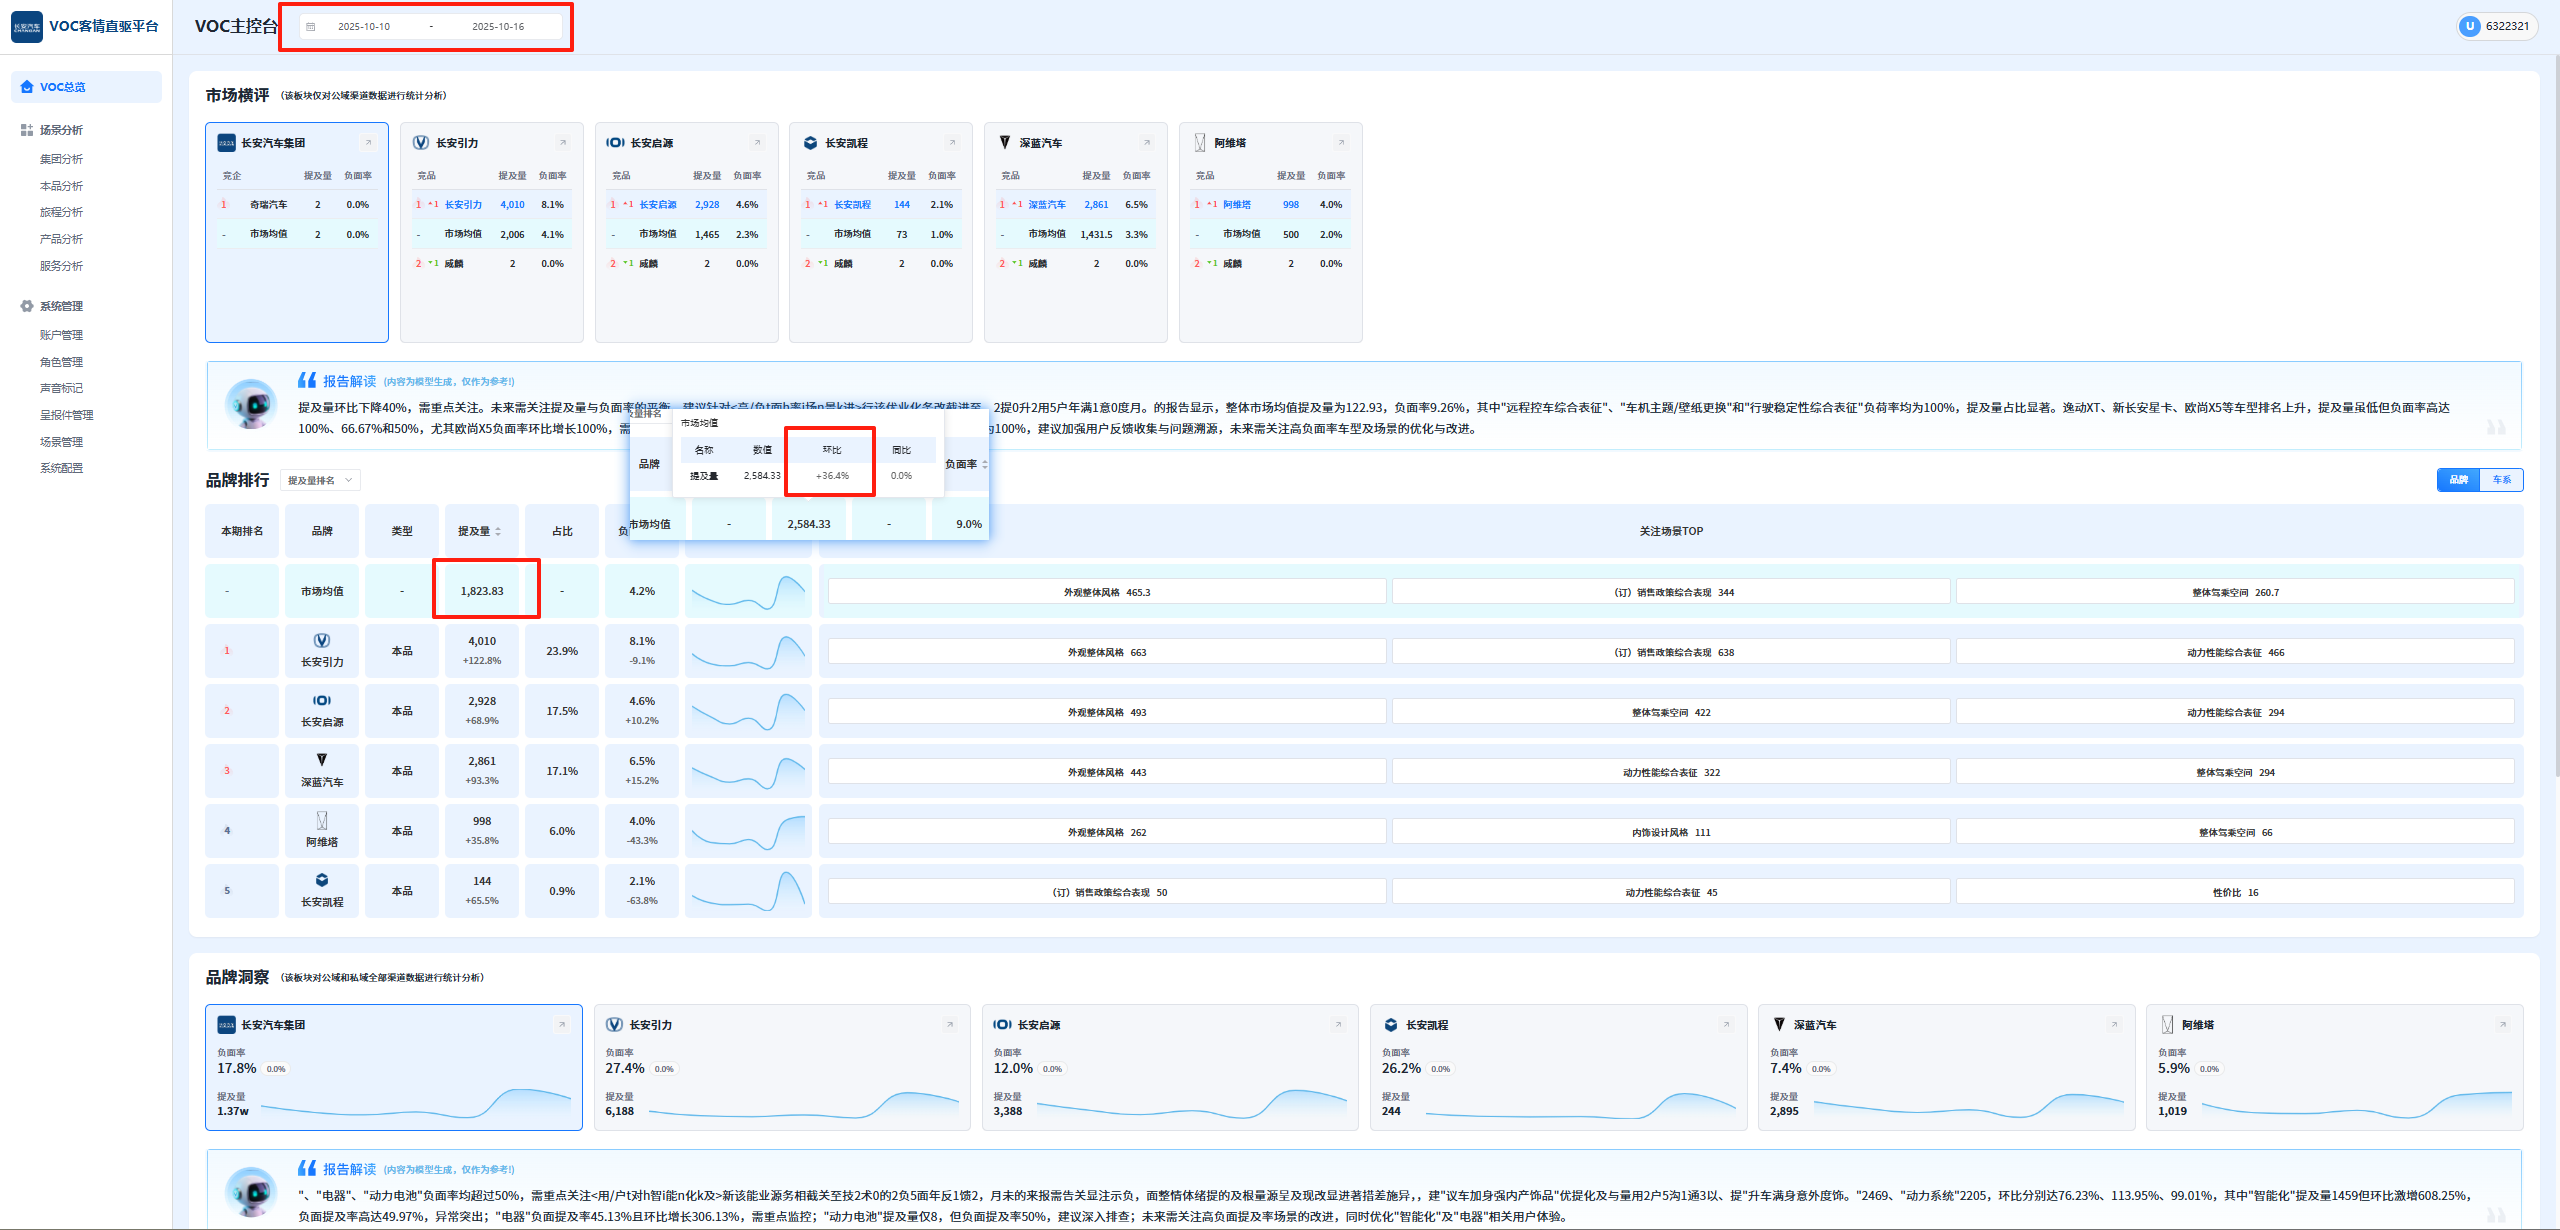Switch brand ranking to 品牌 view
Viewport: 2560px width, 1230px height.
2459,480
